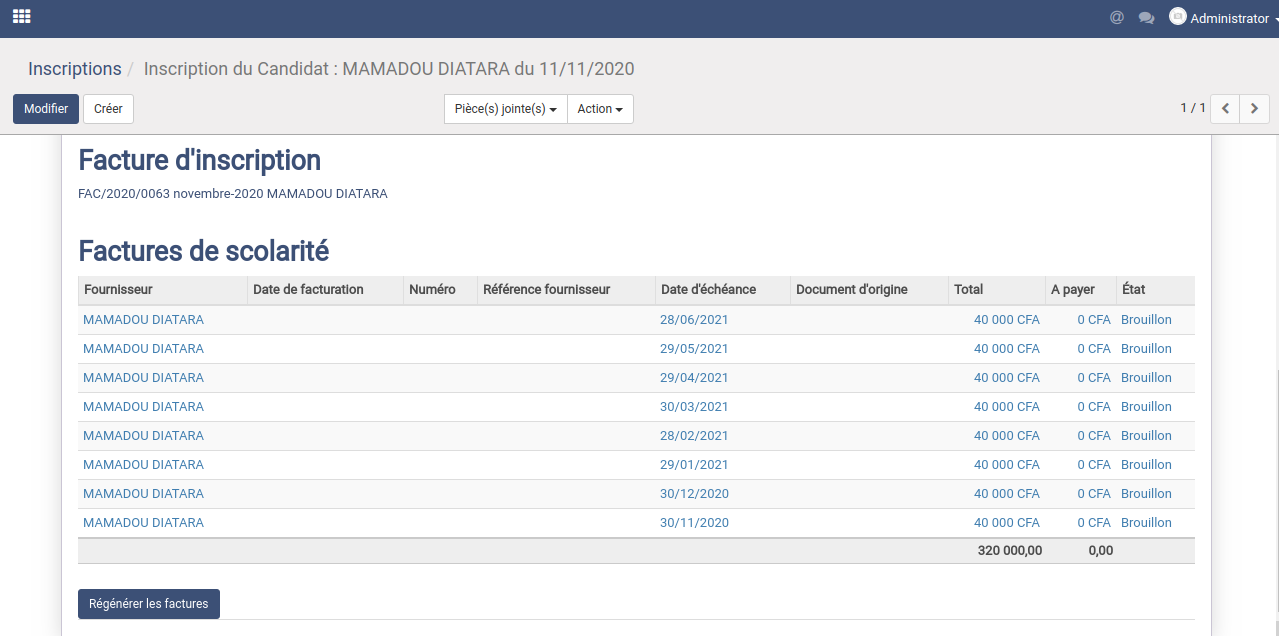Open invoice row due 30/11/2020

(x=694, y=523)
